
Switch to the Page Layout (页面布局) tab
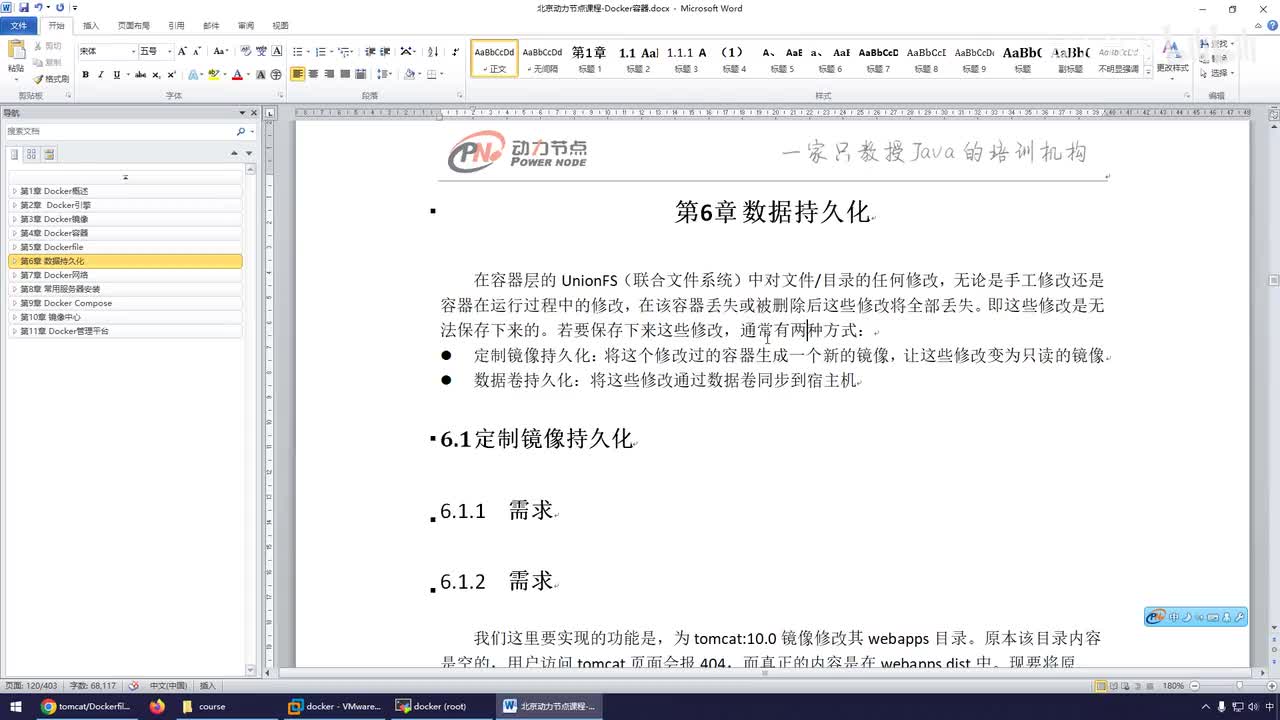[134, 26]
